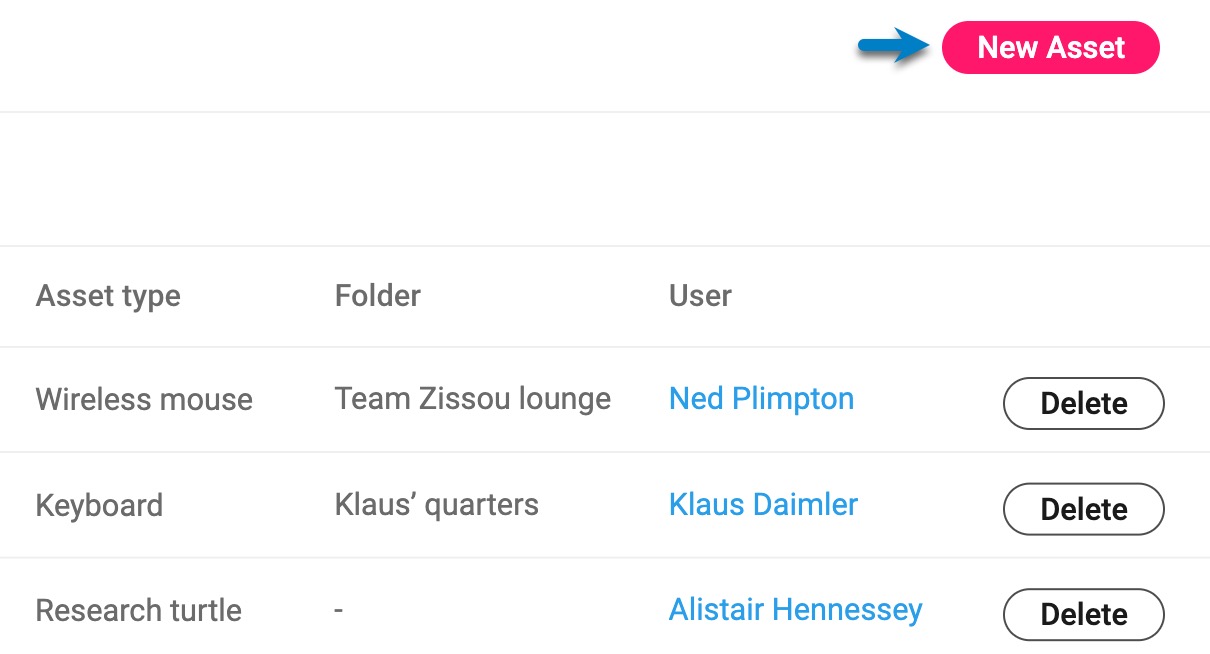Screen dimensions: 1210x654
Task: Click the blue arrow pointing to New Asset
Action: click(x=895, y=46)
